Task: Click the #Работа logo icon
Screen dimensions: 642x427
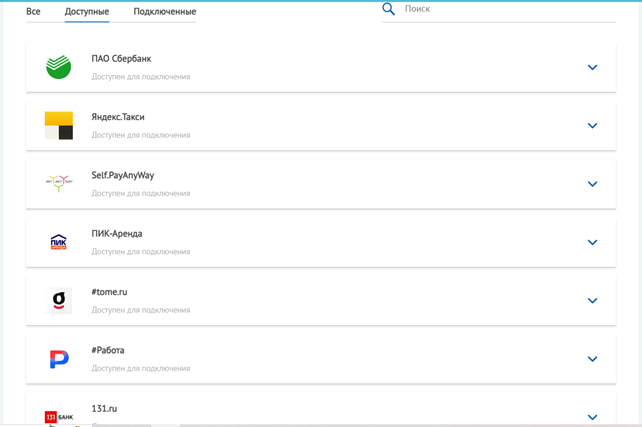Action: tap(59, 358)
